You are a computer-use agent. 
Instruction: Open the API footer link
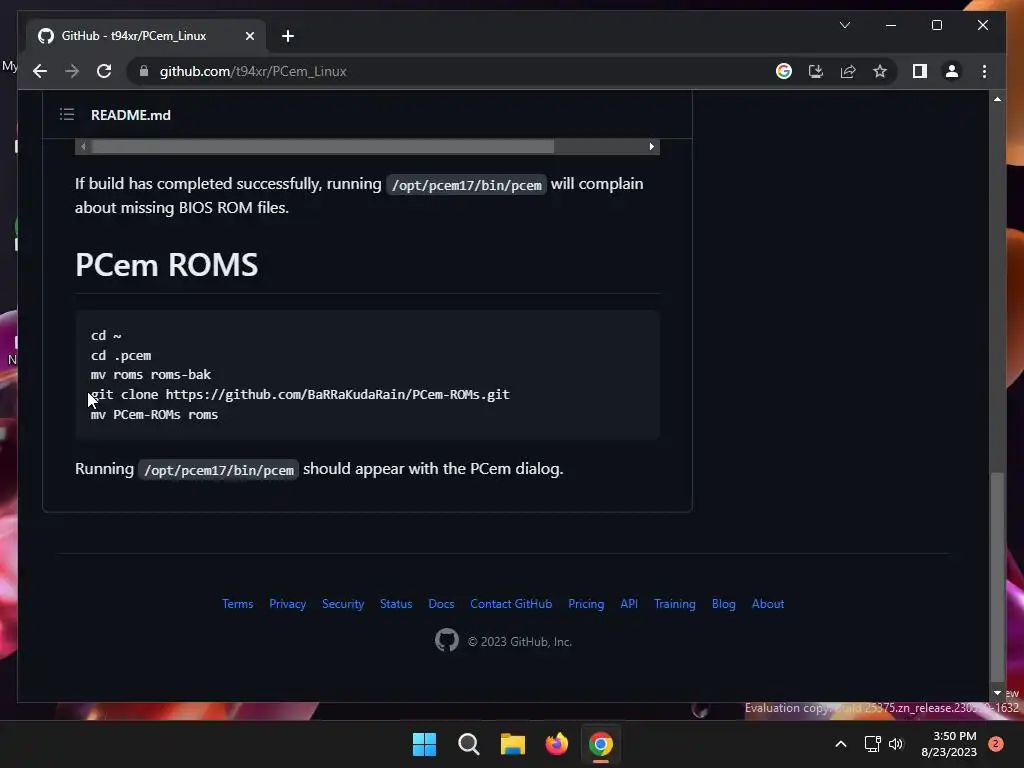(x=629, y=603)
